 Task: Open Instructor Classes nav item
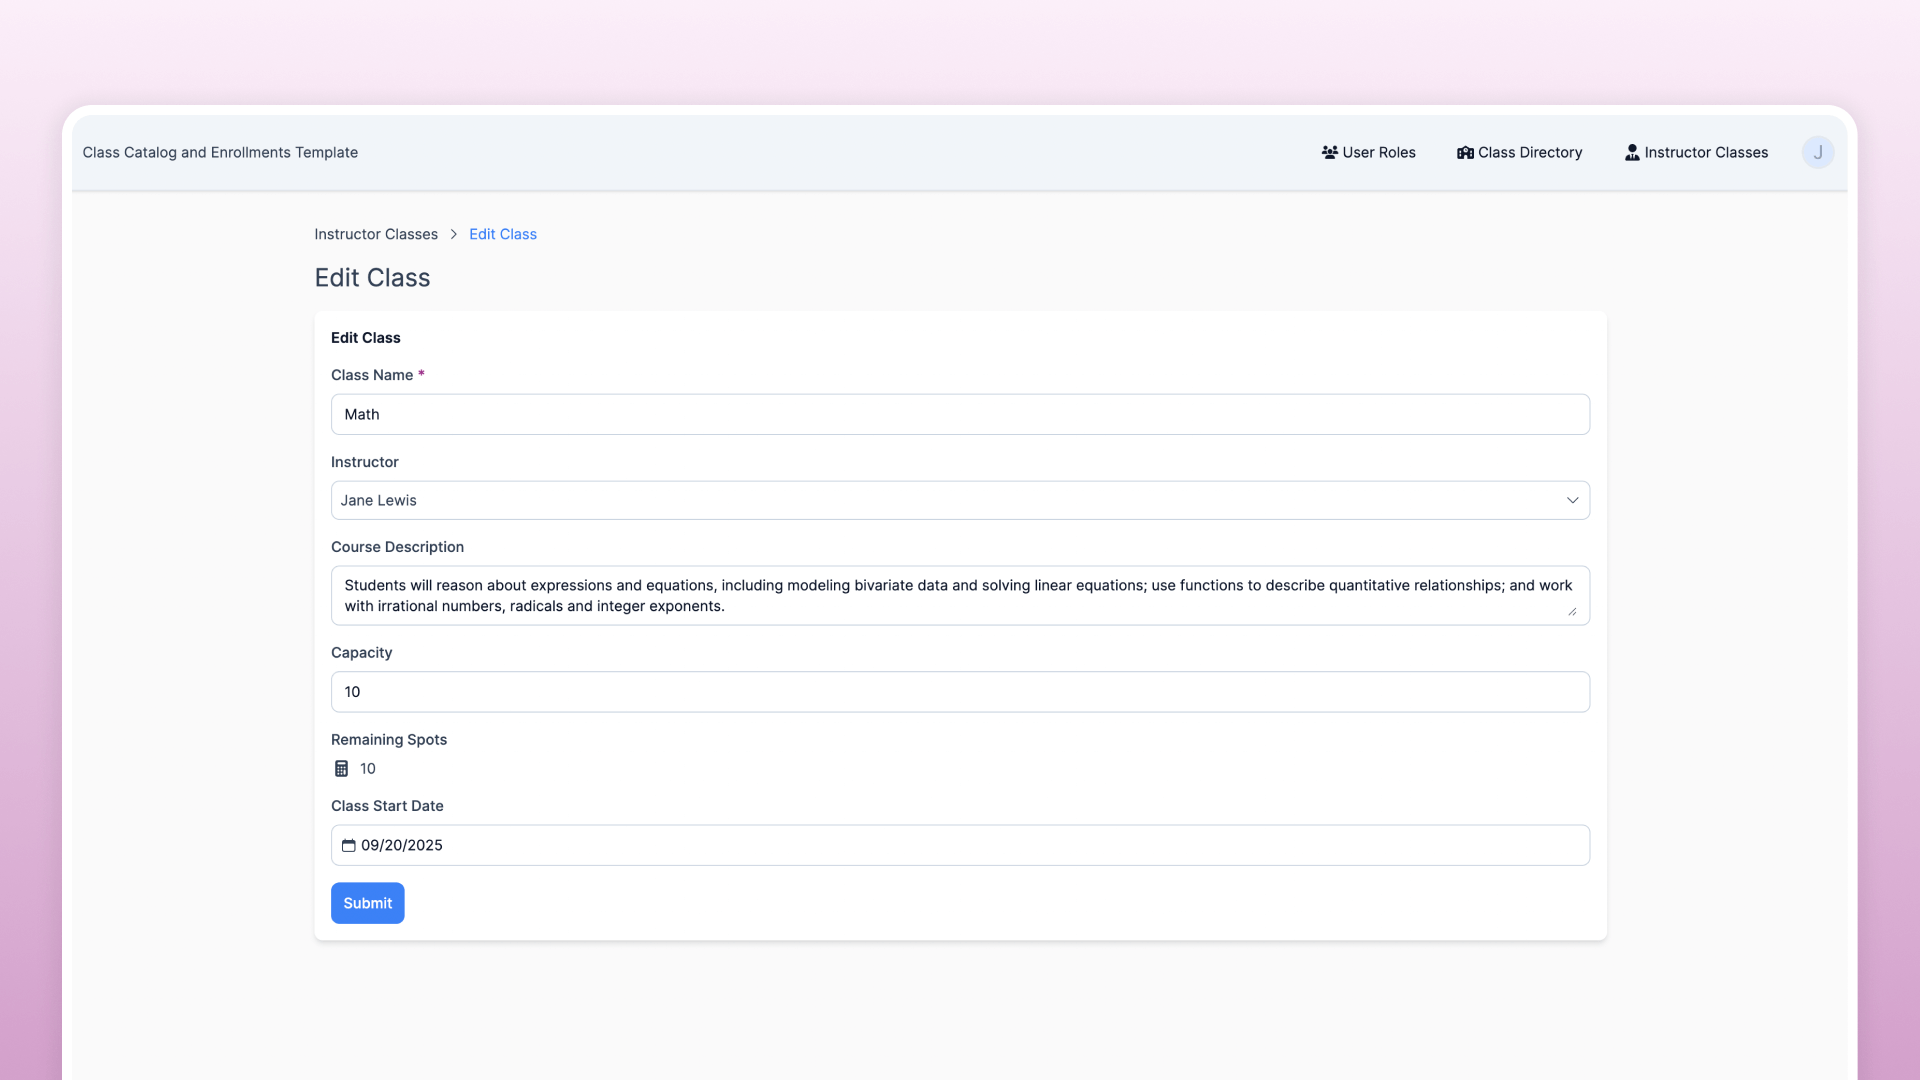1705,152
